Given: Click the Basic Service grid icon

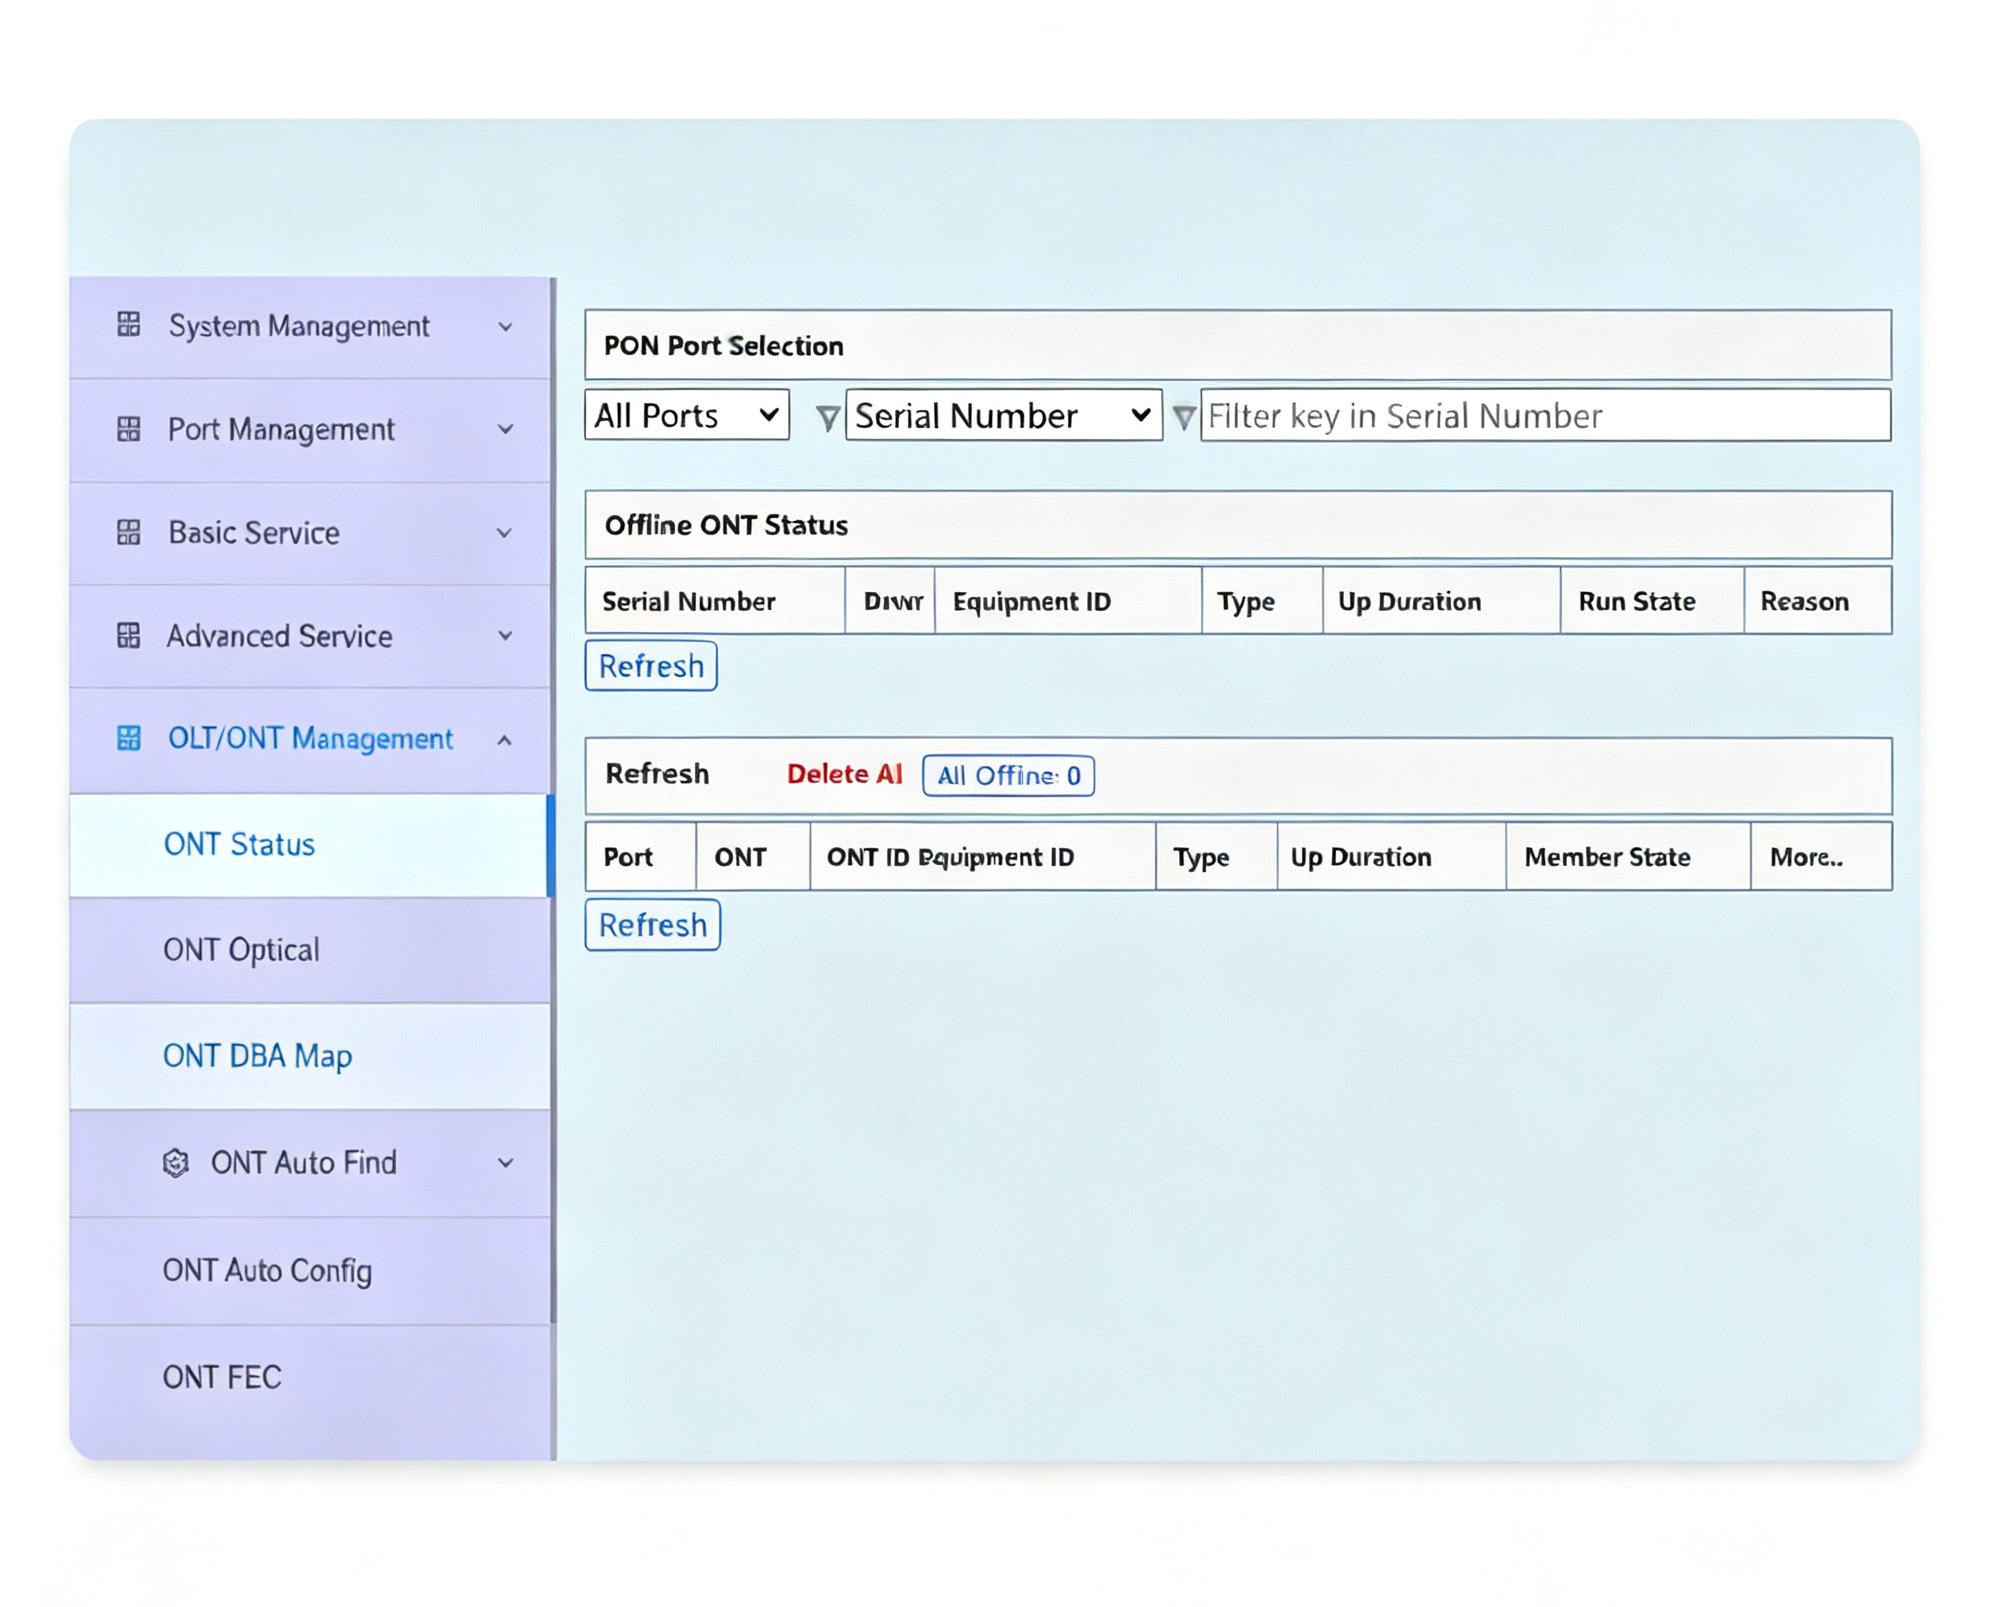Looking at the screenshot, I should [x=128, y=532].
